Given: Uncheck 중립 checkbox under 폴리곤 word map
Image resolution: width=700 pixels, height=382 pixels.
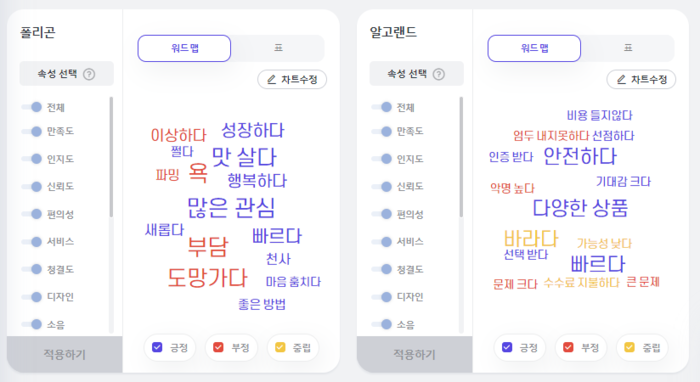Looking at the screenshot, I should [x=280, y=347].
